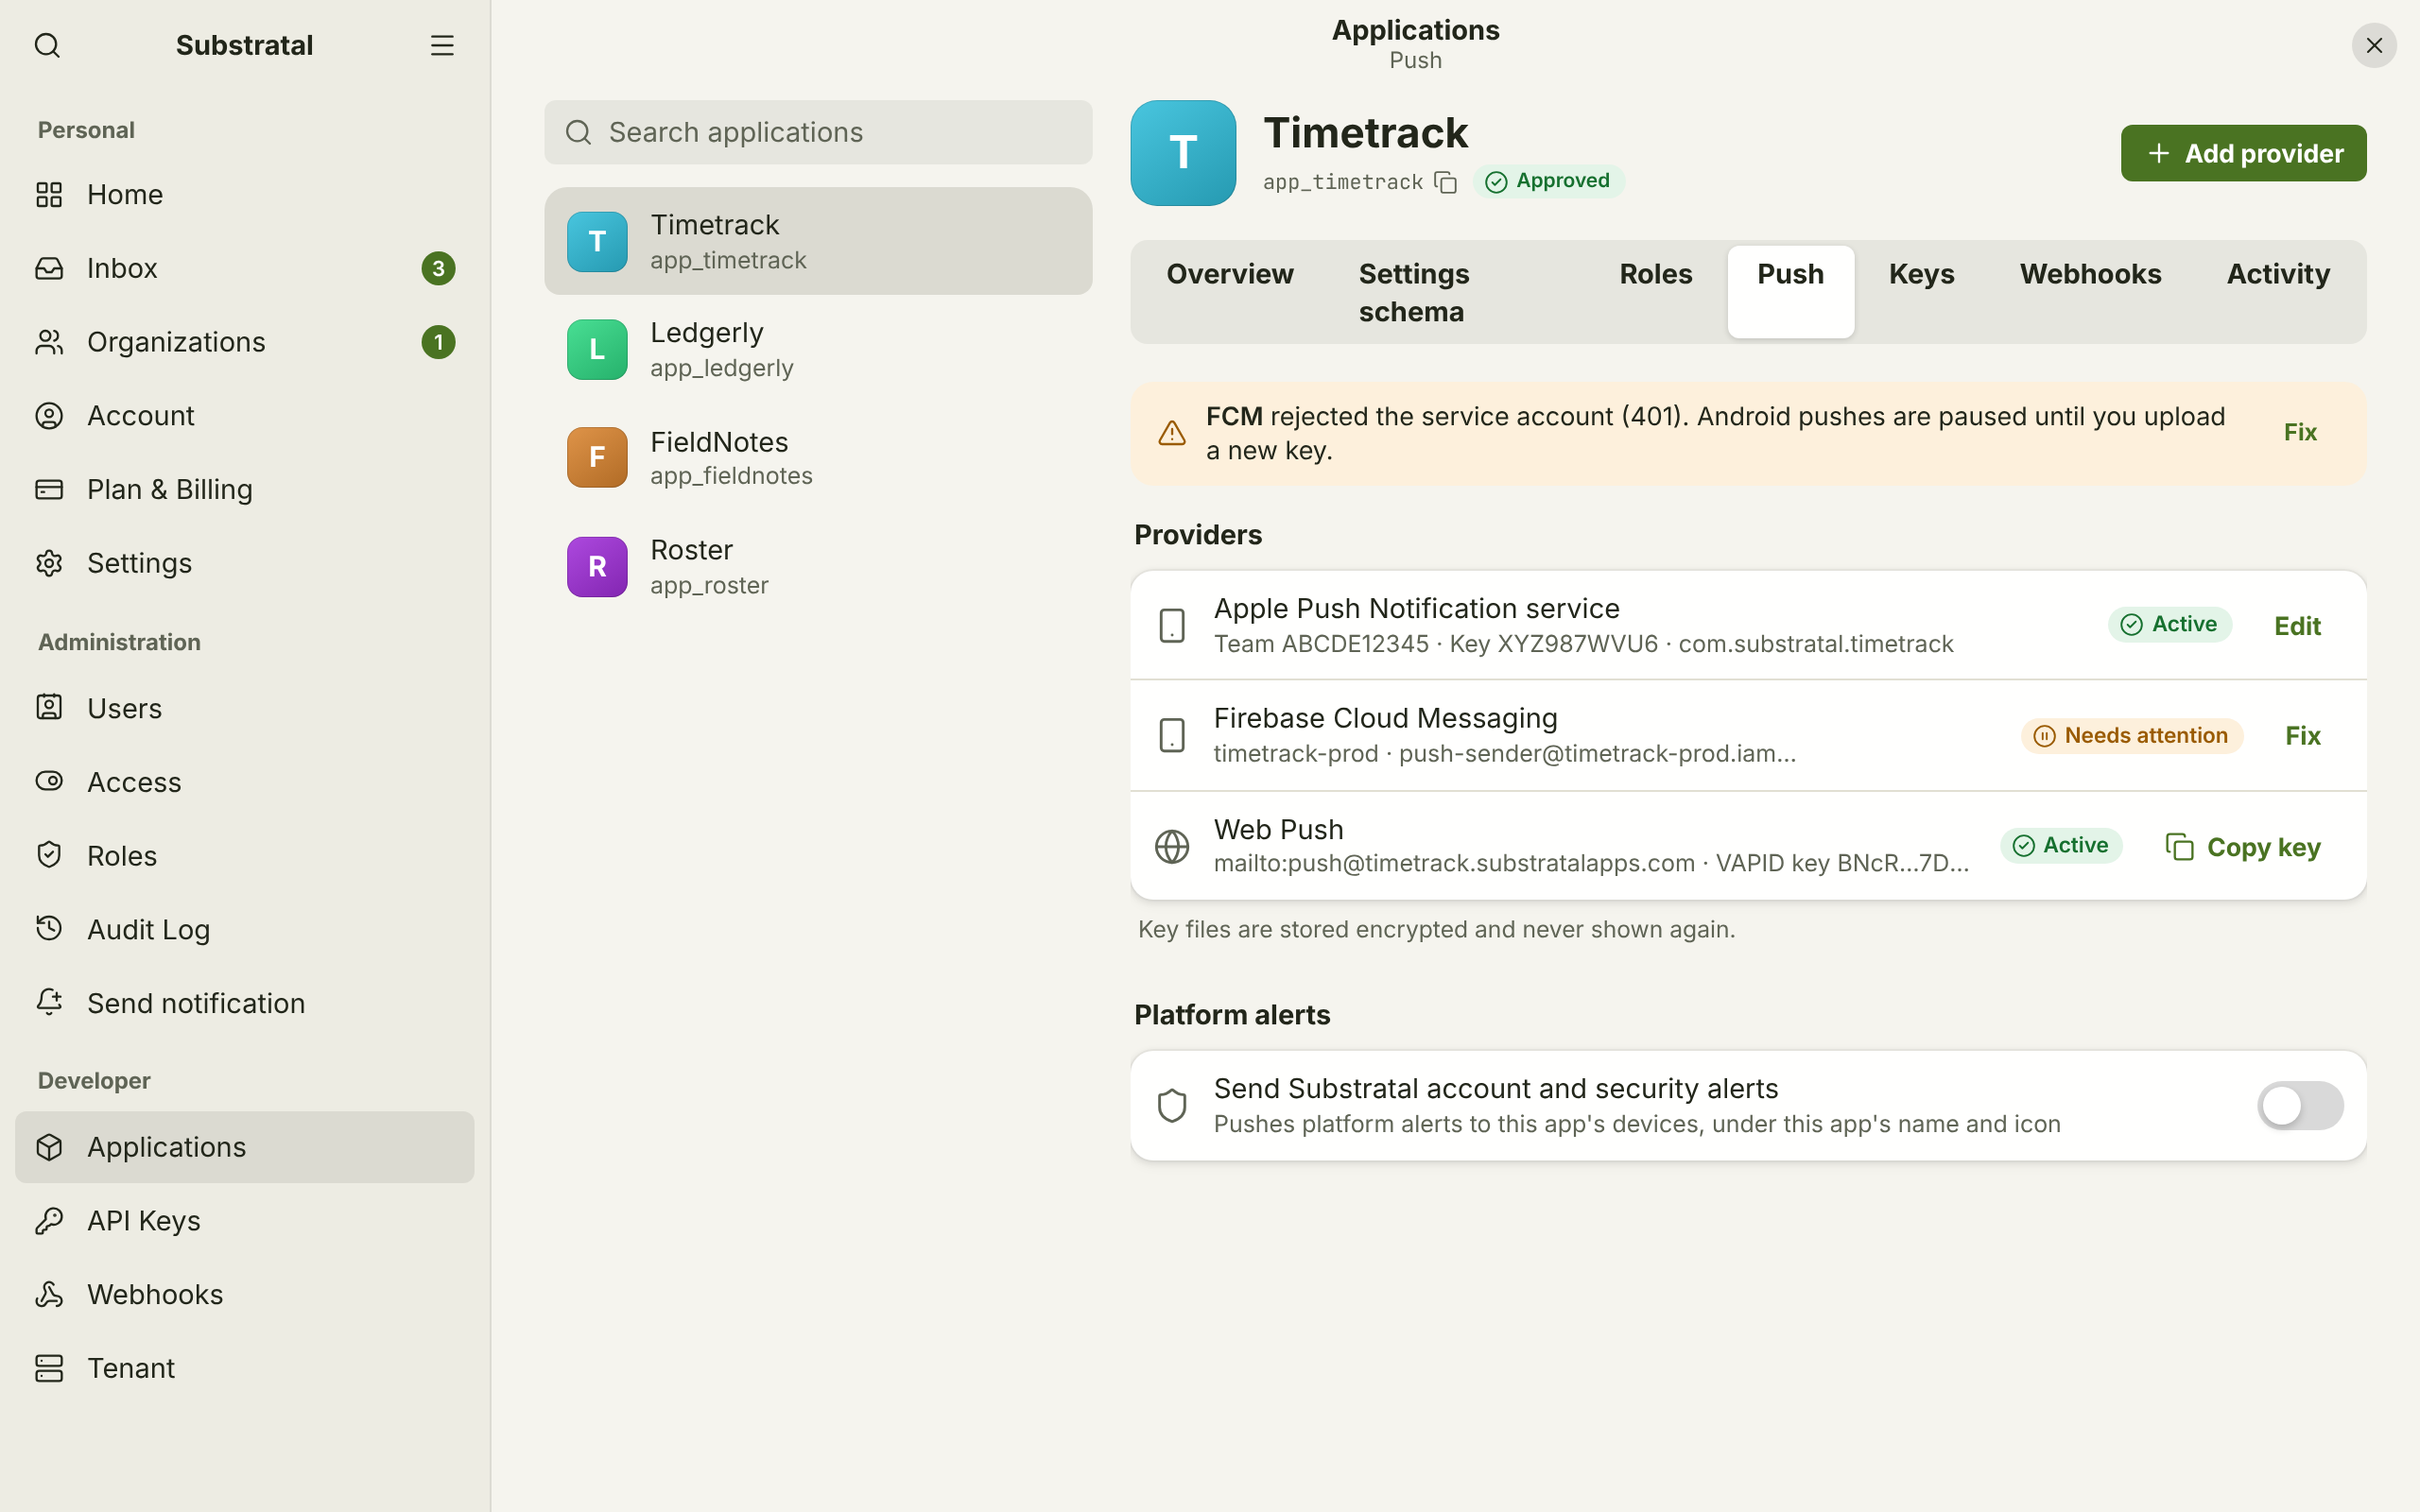This screenshot has height=1512, width=2420.
Task: Copy the app_timetrack ID via copy icon
Action: (1445, 182)
